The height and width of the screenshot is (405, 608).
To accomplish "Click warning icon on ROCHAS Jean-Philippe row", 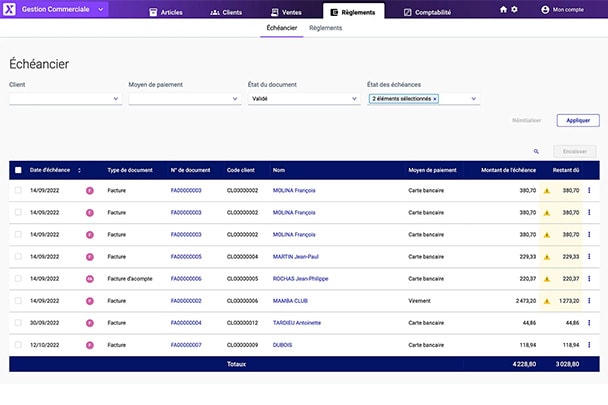I will pos(547,278).
